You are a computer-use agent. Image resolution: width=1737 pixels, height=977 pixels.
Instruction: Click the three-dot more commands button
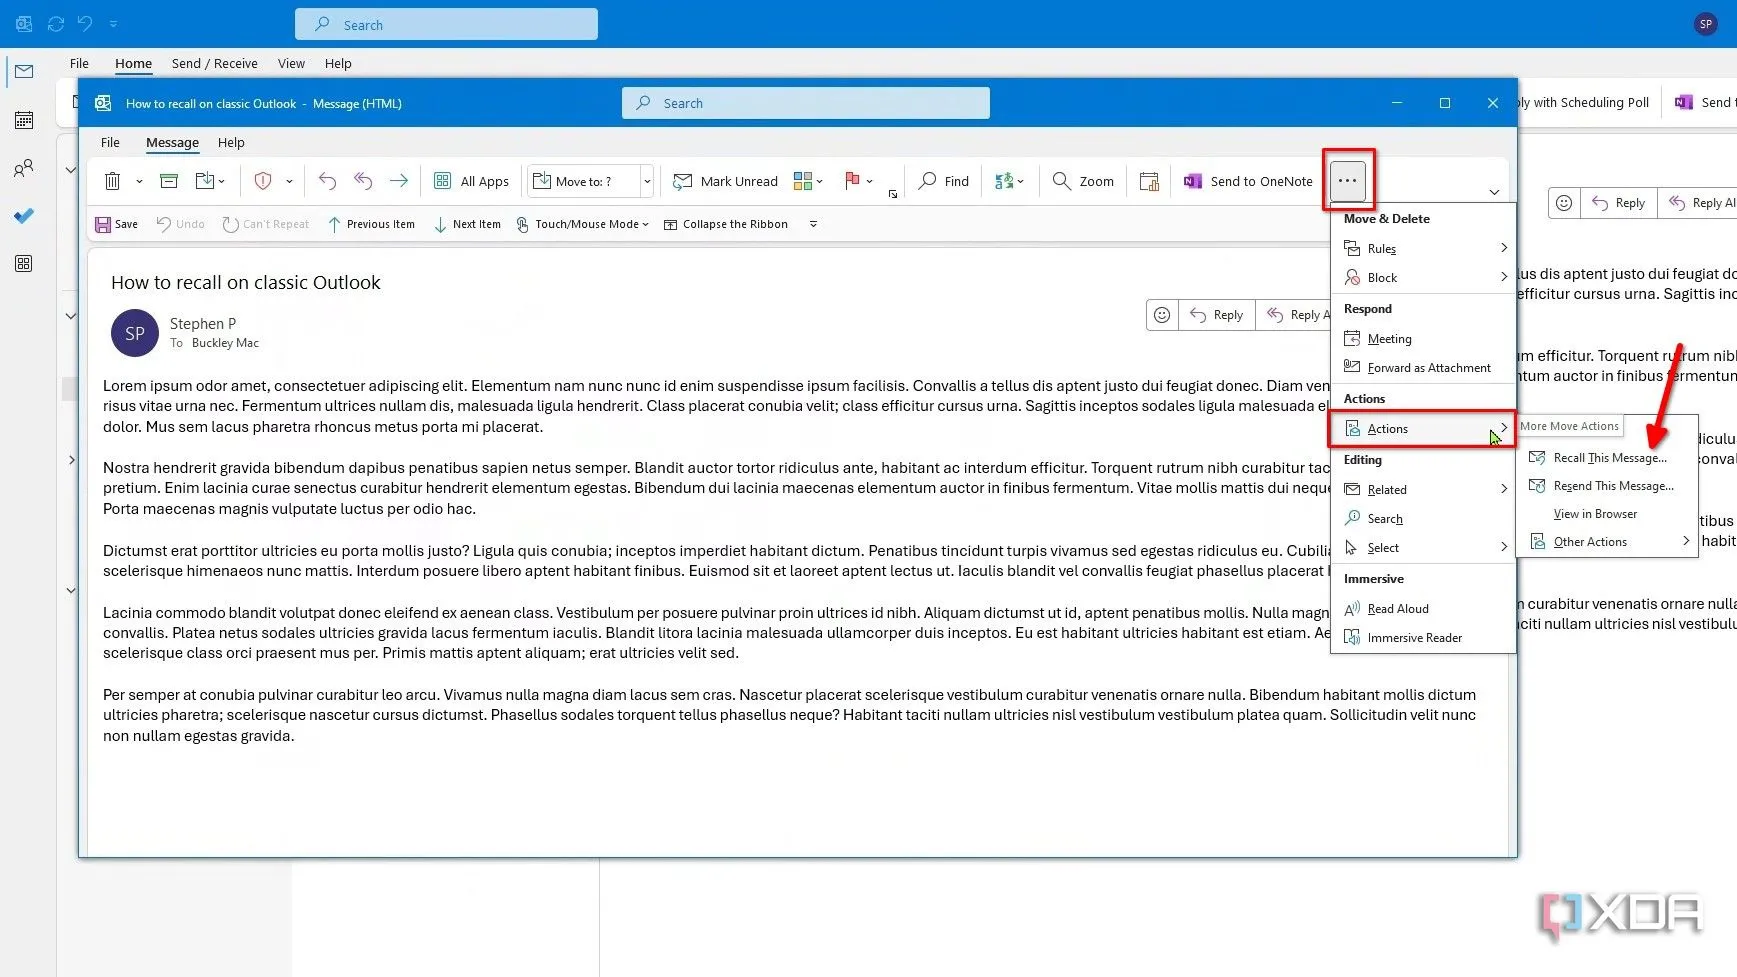tap(1348, 181)
